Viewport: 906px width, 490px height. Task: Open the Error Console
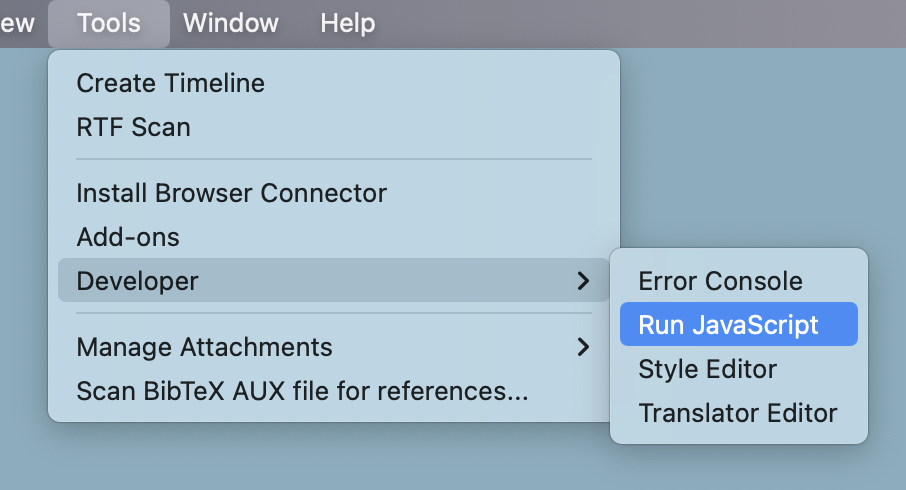[x=720, y=281]
